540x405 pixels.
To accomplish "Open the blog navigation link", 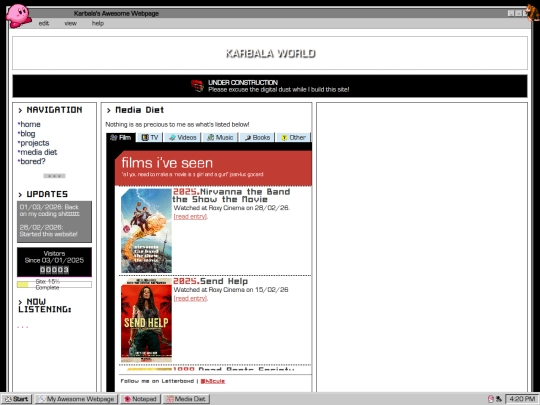I will click(28, 134).
